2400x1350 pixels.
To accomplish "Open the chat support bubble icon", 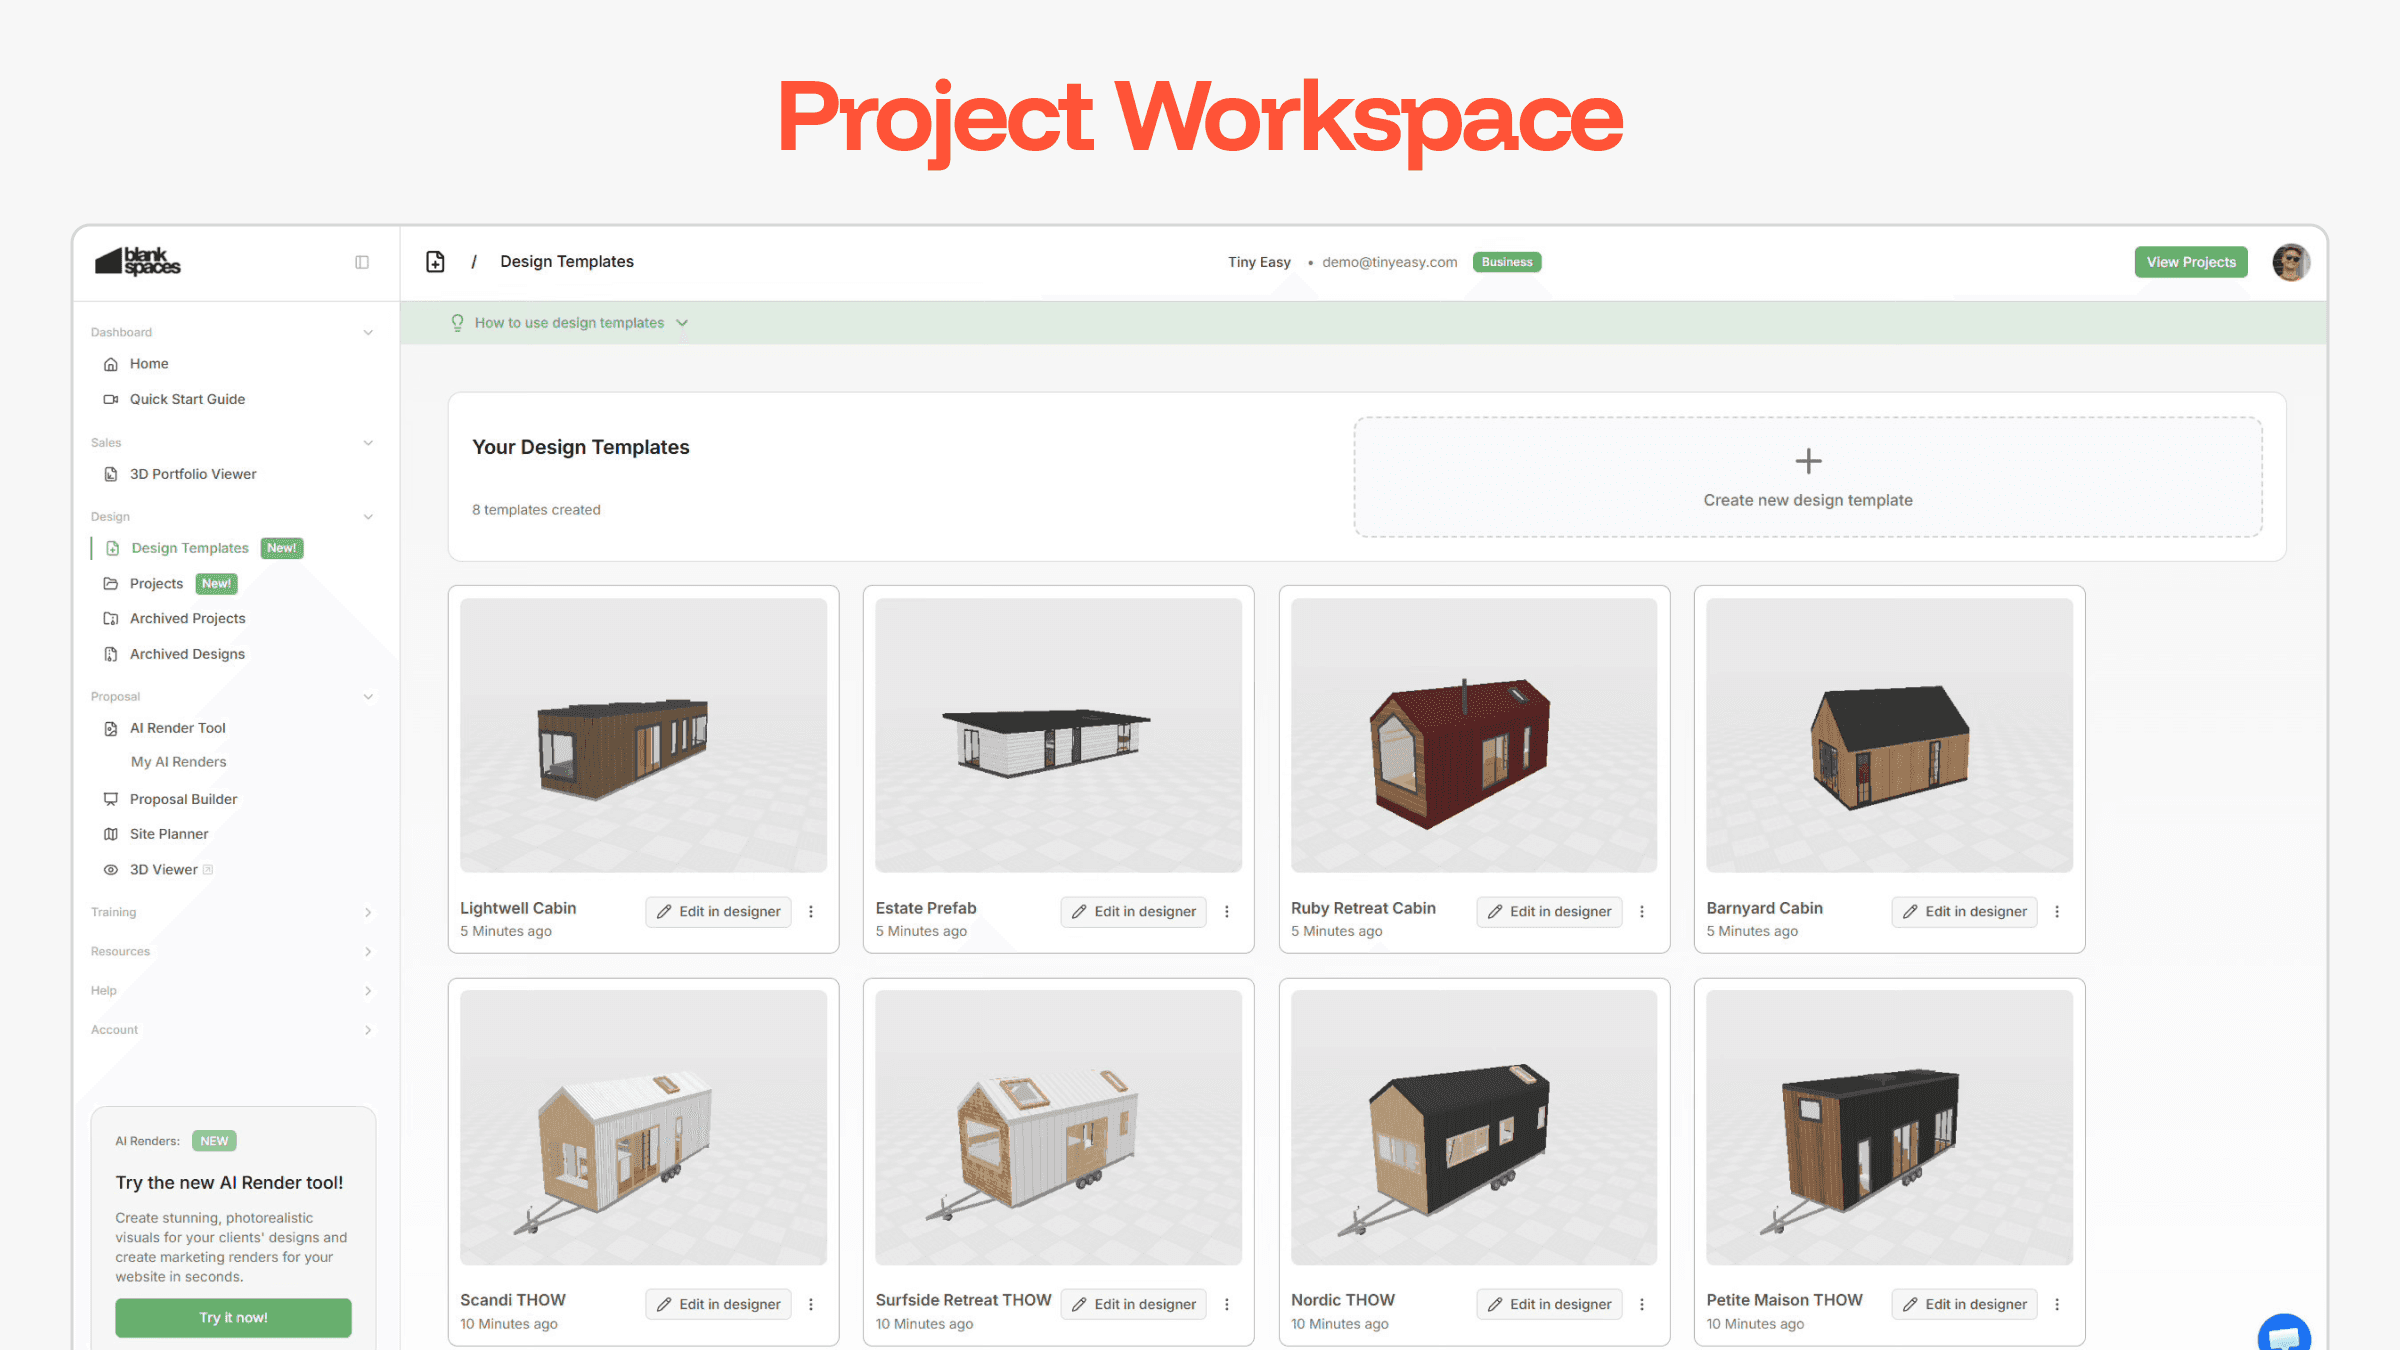I will [x=2284, y=1335].
